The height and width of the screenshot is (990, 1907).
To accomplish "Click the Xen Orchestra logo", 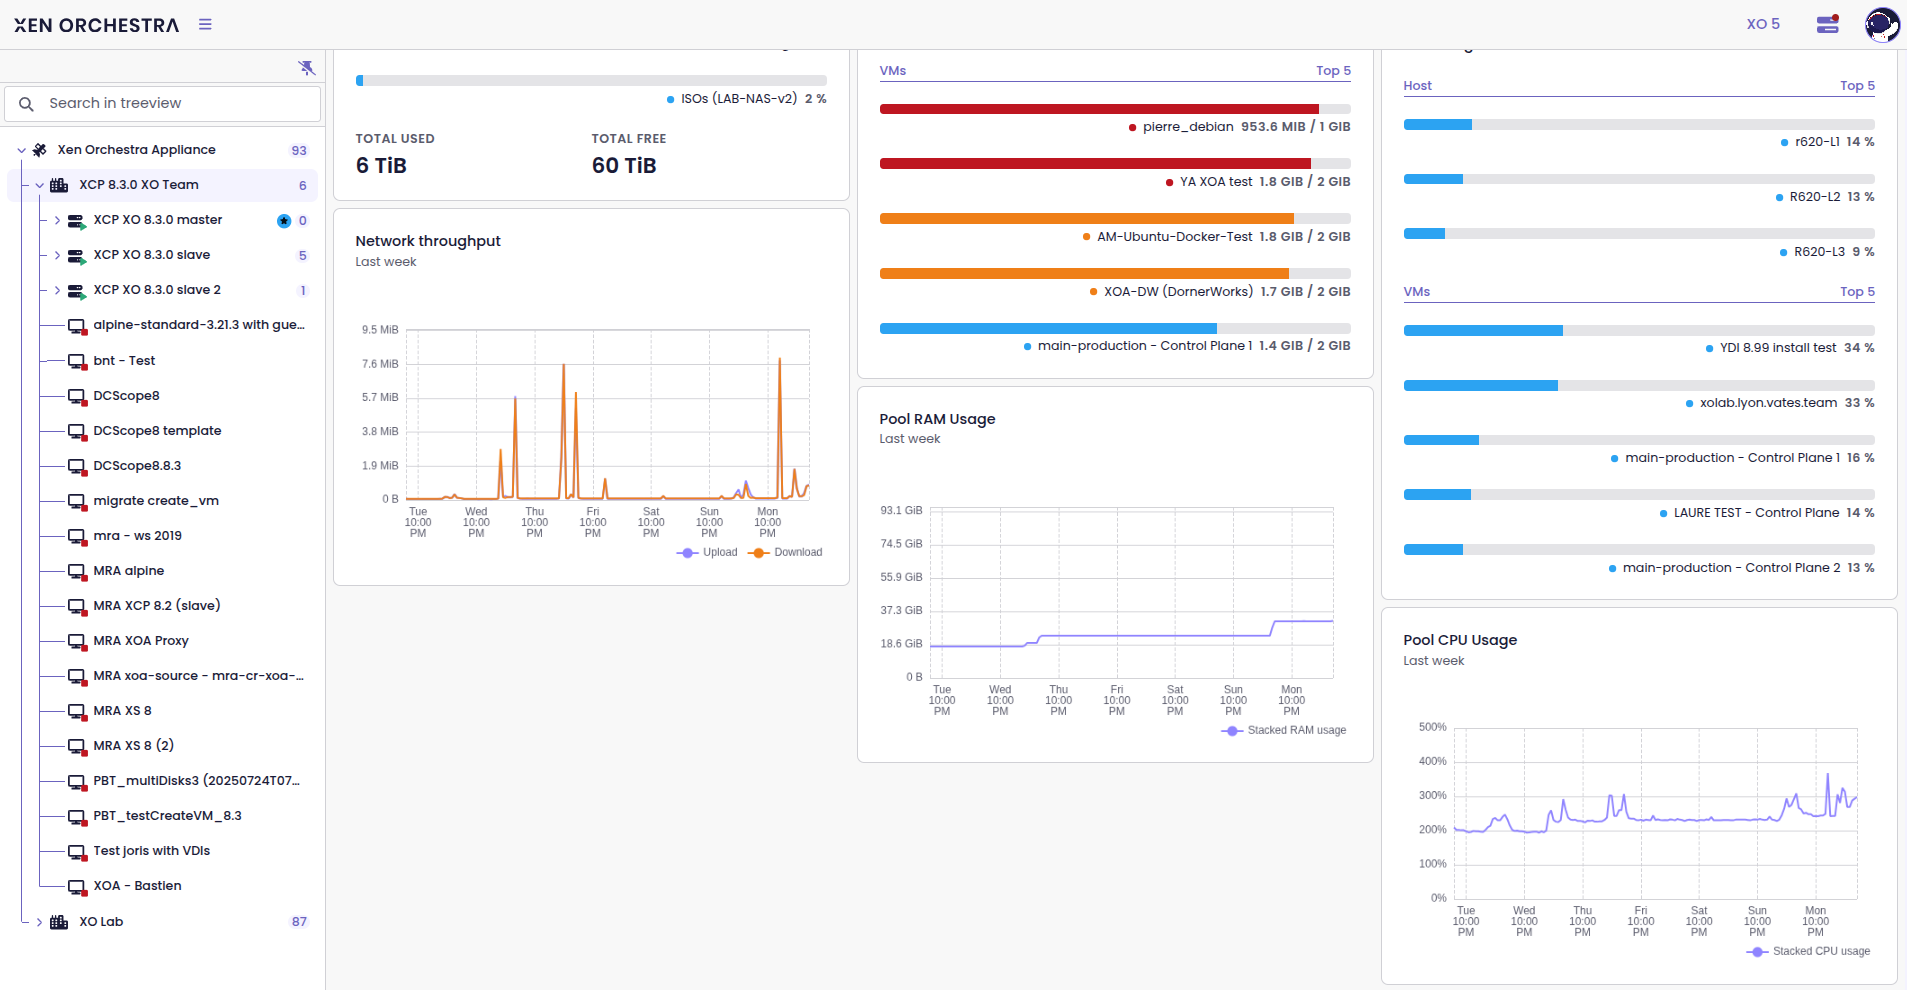I will coord(97,25).
